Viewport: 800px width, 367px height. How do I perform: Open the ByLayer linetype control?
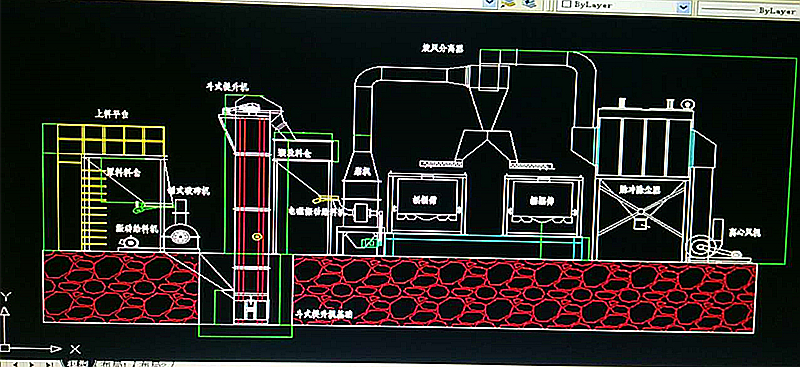tap(748, 9)
